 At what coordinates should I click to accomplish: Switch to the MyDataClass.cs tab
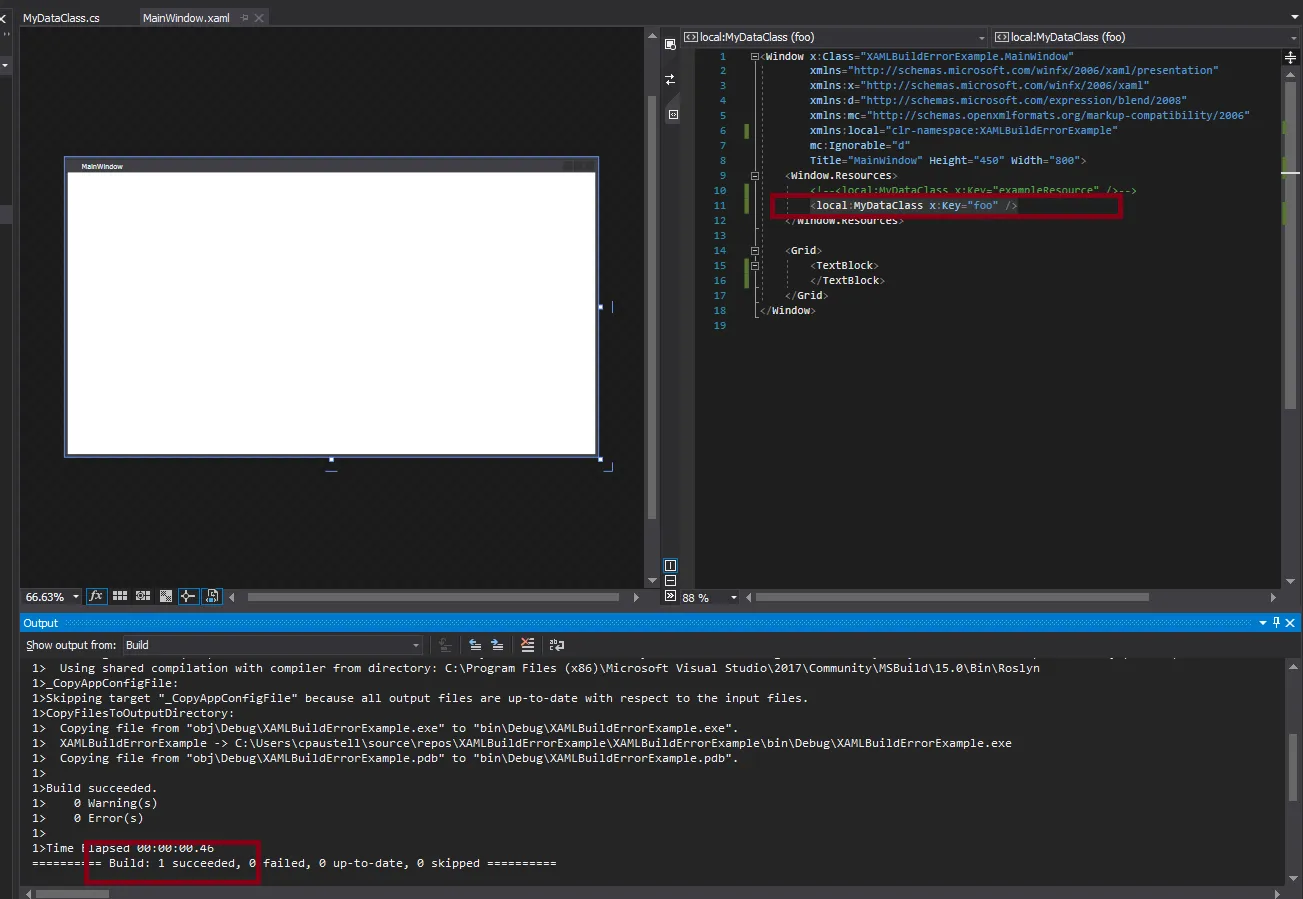(61, 18)
